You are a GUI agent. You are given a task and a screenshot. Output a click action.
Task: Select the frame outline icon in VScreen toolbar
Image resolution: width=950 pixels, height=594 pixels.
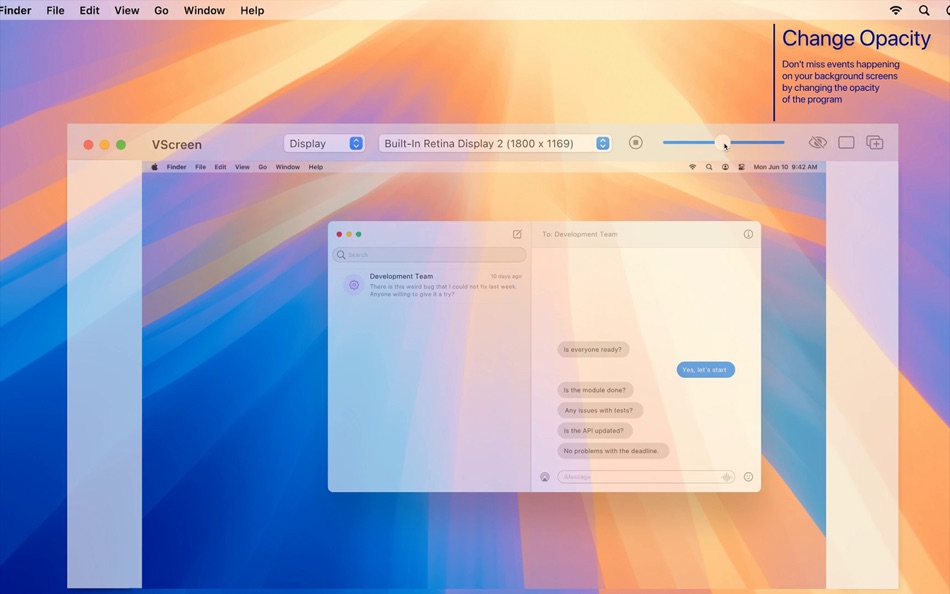click(x=845, y=142)
